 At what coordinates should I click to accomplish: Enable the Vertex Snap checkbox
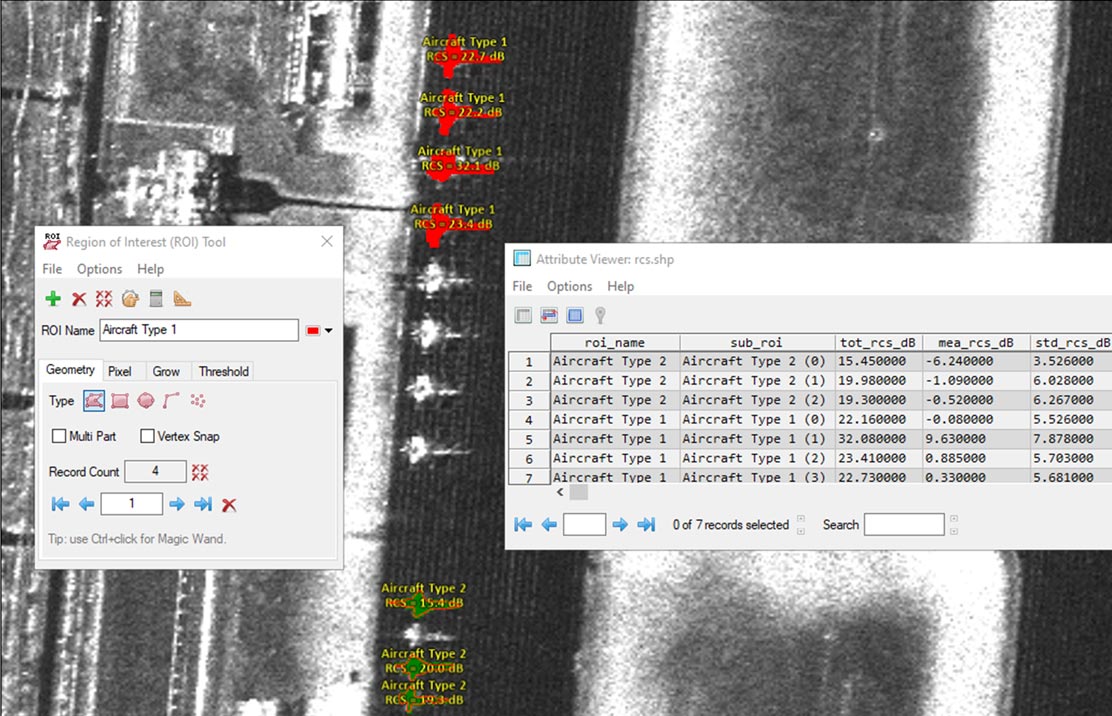(x=148, y=436)
